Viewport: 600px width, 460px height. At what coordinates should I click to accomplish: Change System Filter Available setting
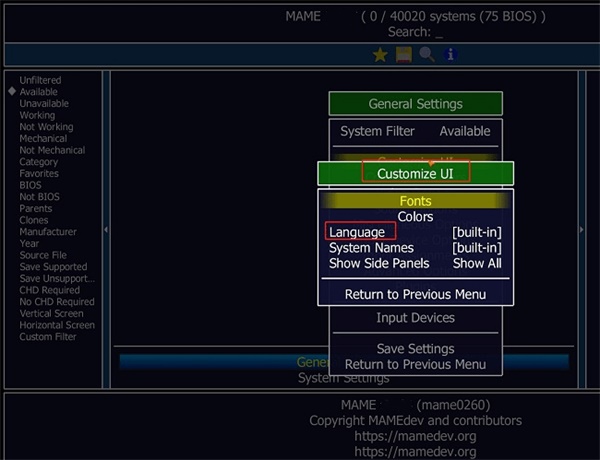(415, 131)
